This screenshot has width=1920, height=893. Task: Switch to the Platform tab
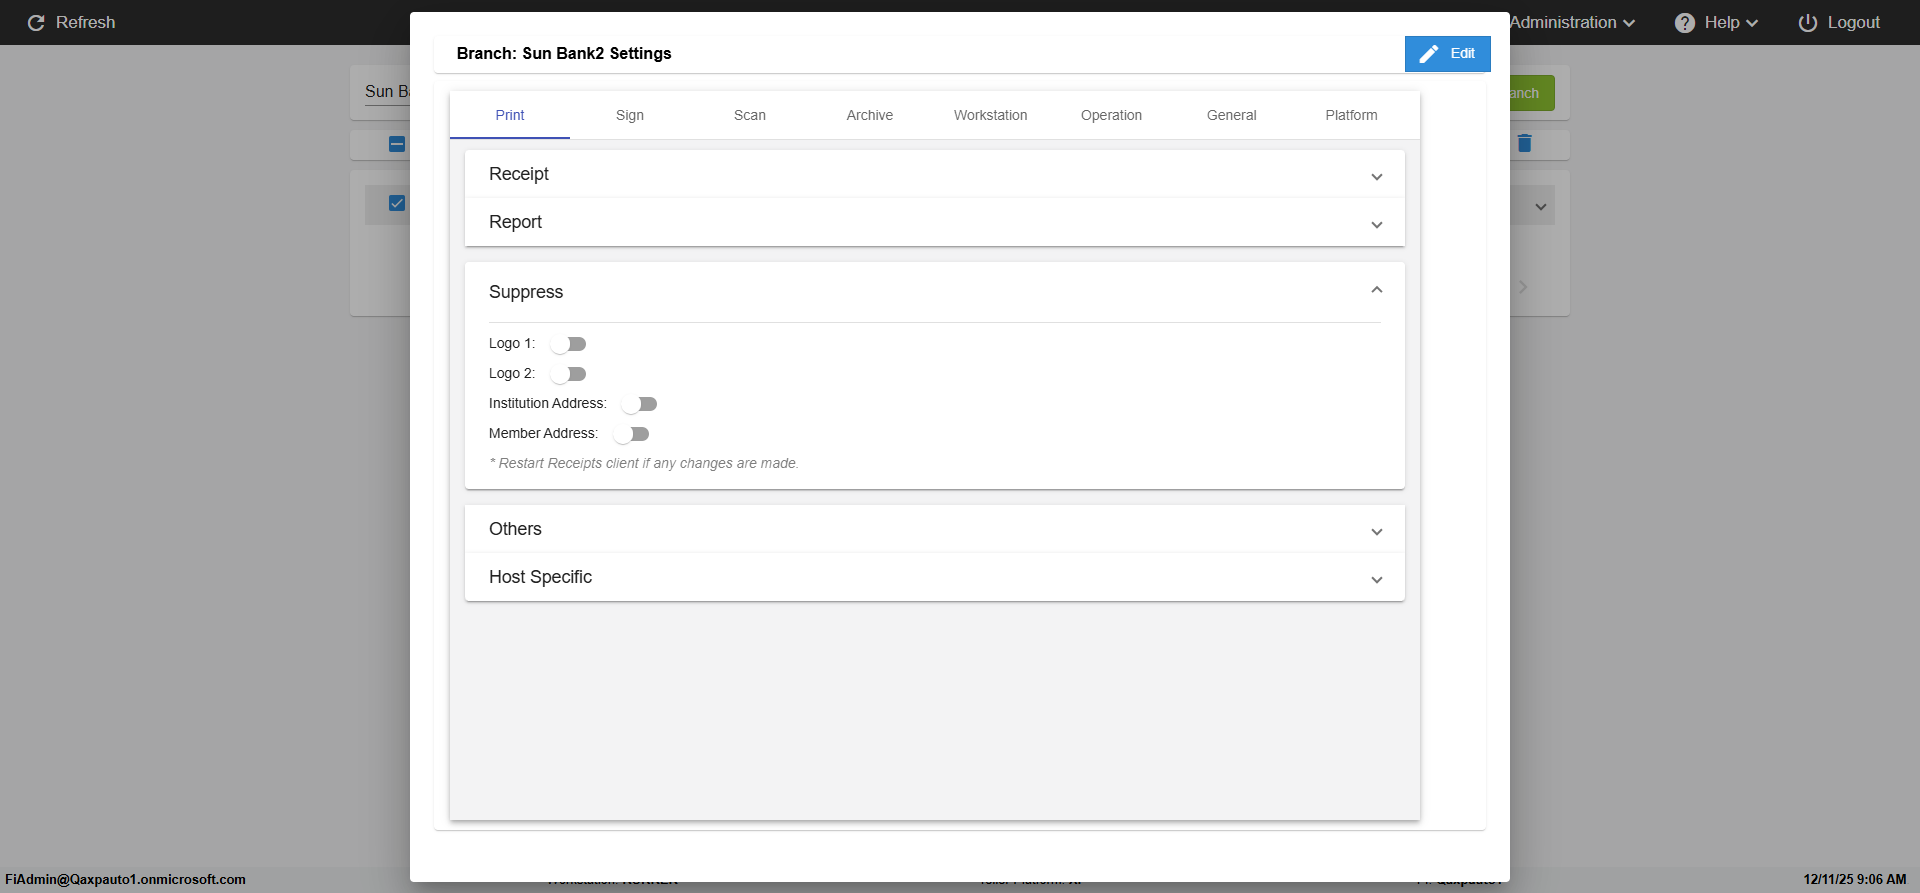1351,115
